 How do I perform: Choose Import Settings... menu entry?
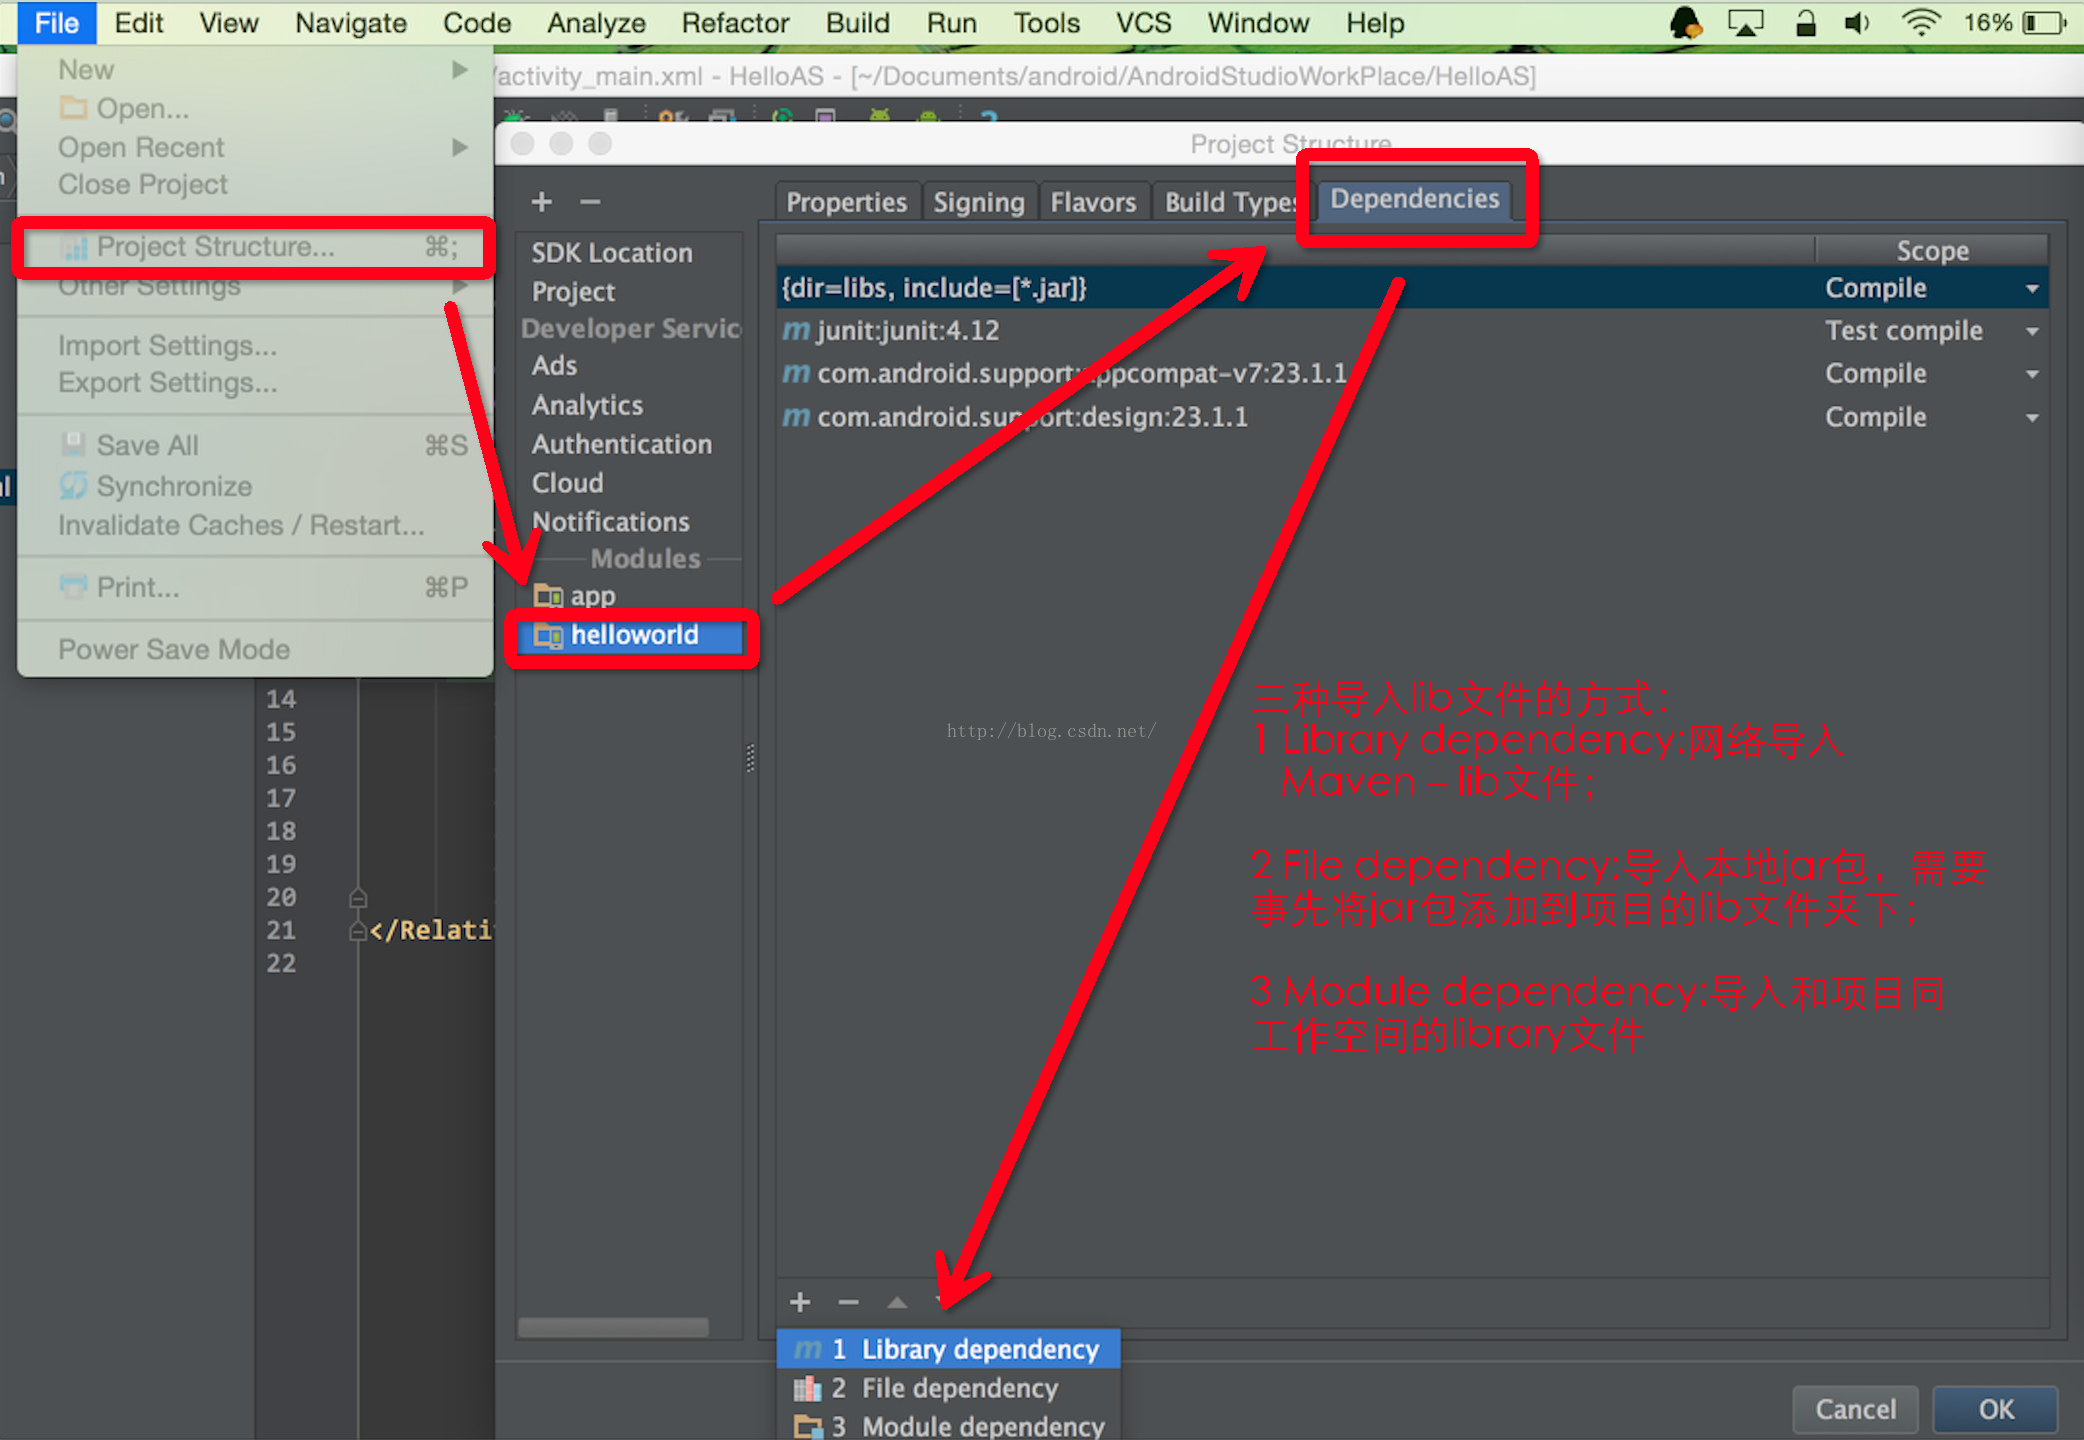click(x=167, y=345)
